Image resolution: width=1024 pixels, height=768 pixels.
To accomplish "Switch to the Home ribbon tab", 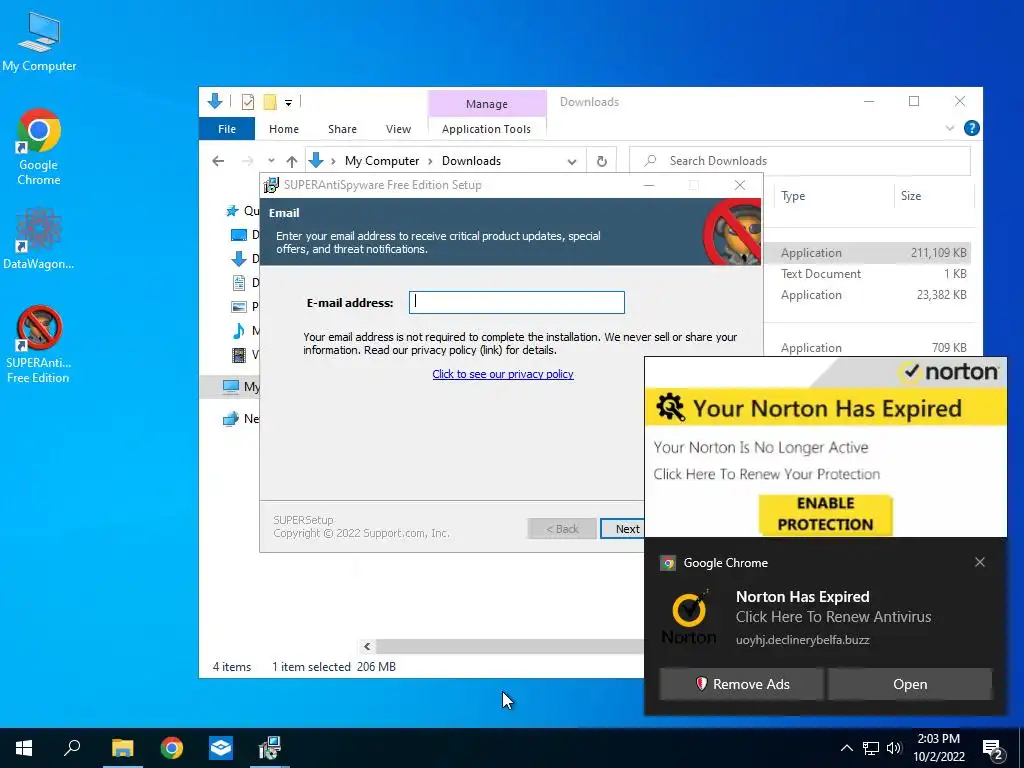I will (x=283, y=129).
